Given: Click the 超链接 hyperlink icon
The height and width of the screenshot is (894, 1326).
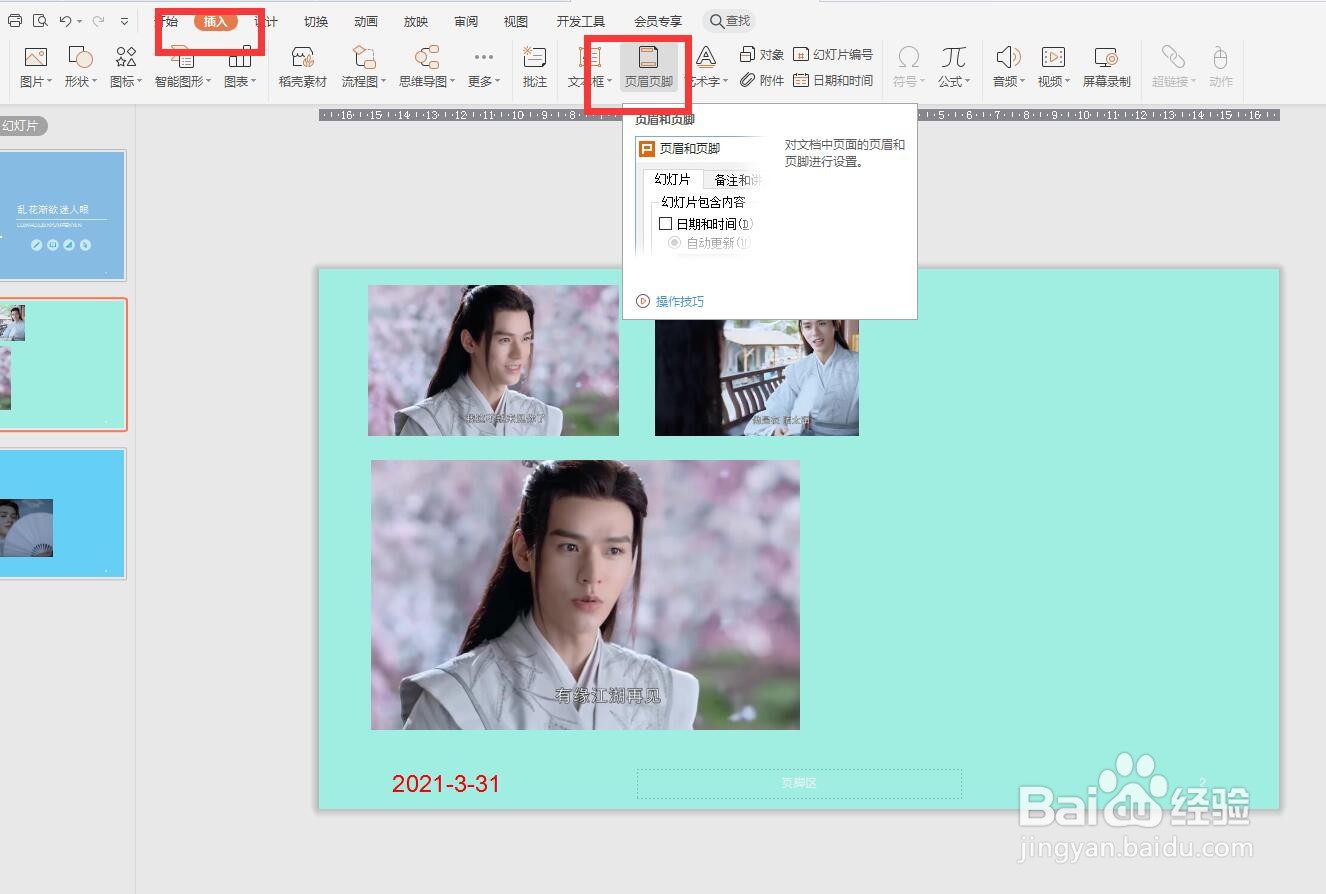Looking at the screenshot, I should pyautogui.click(x=1173, y=57).
